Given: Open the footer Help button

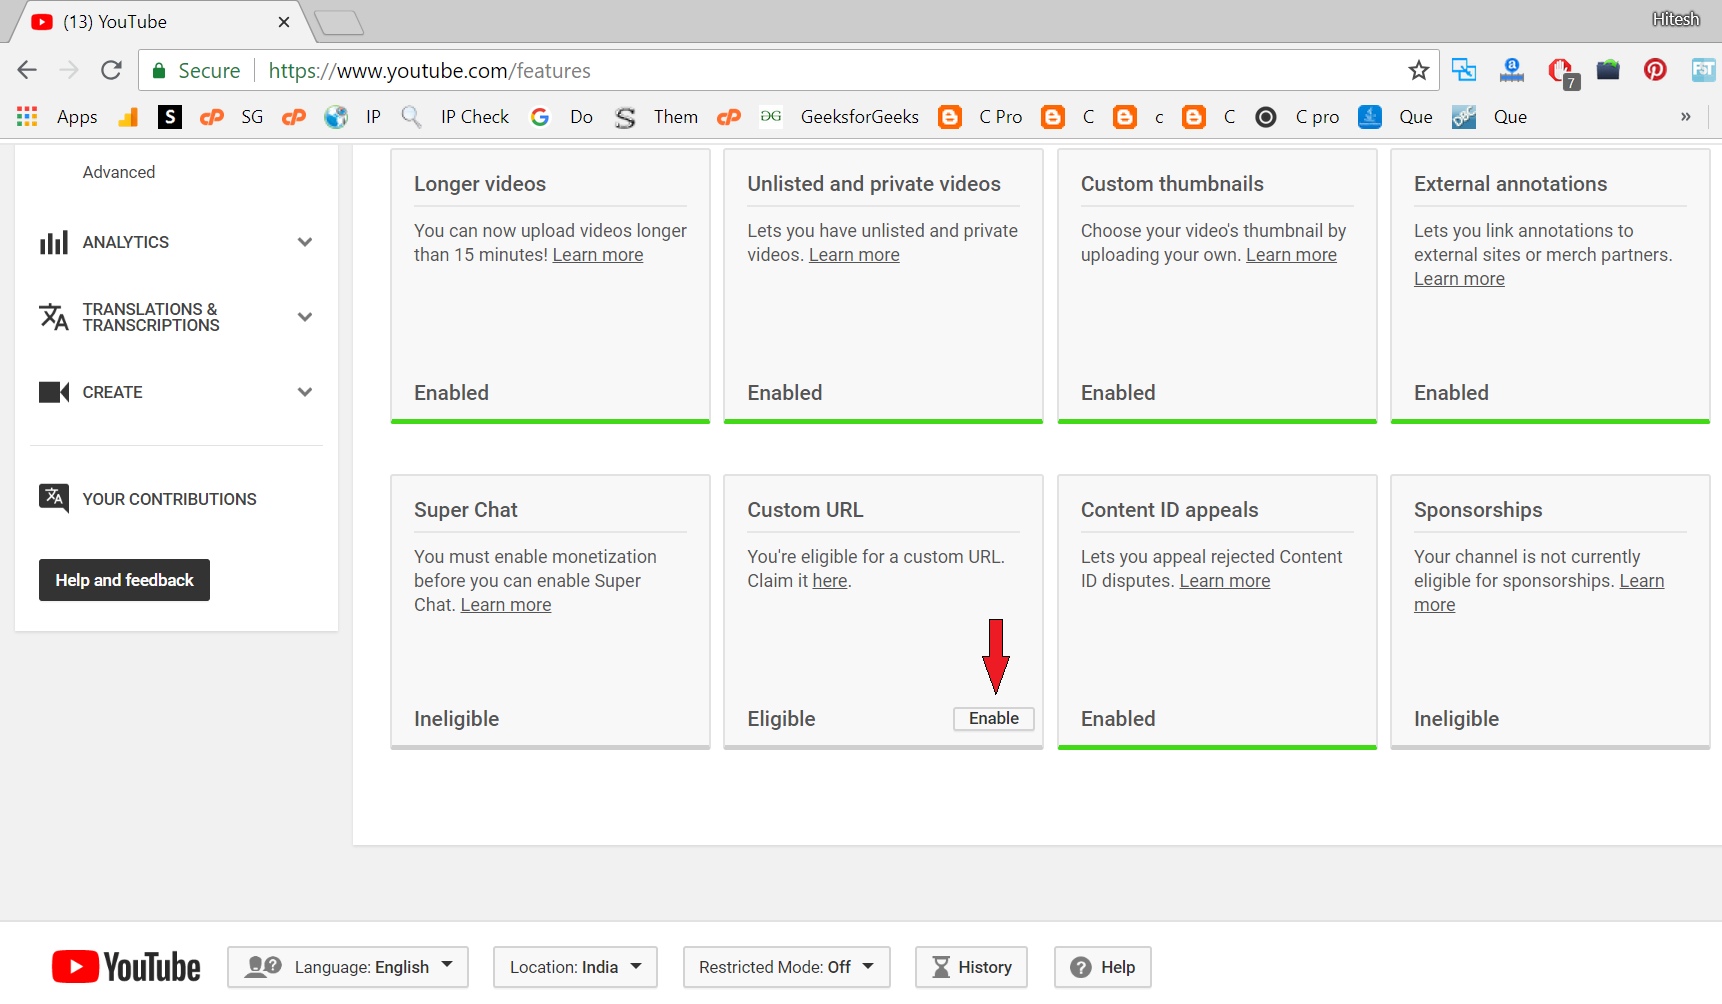Looking at the screenshot, I should 1103,967.
